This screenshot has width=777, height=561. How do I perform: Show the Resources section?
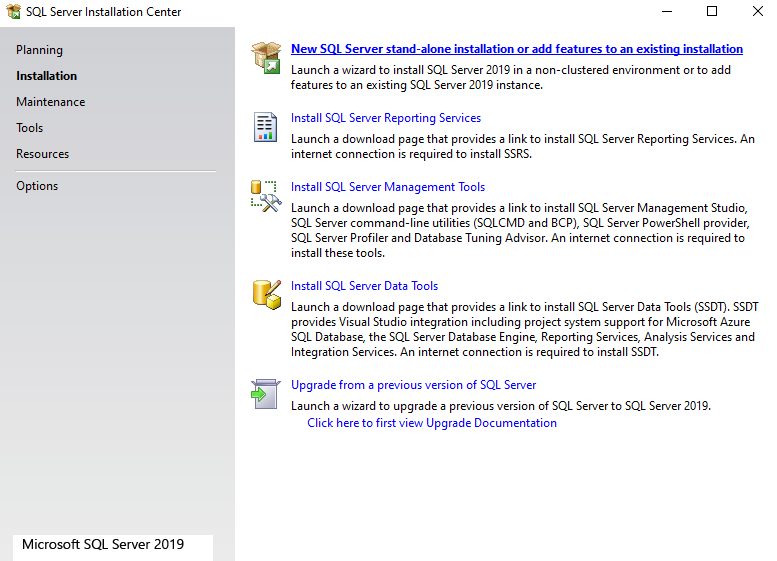tap(42, 154)
